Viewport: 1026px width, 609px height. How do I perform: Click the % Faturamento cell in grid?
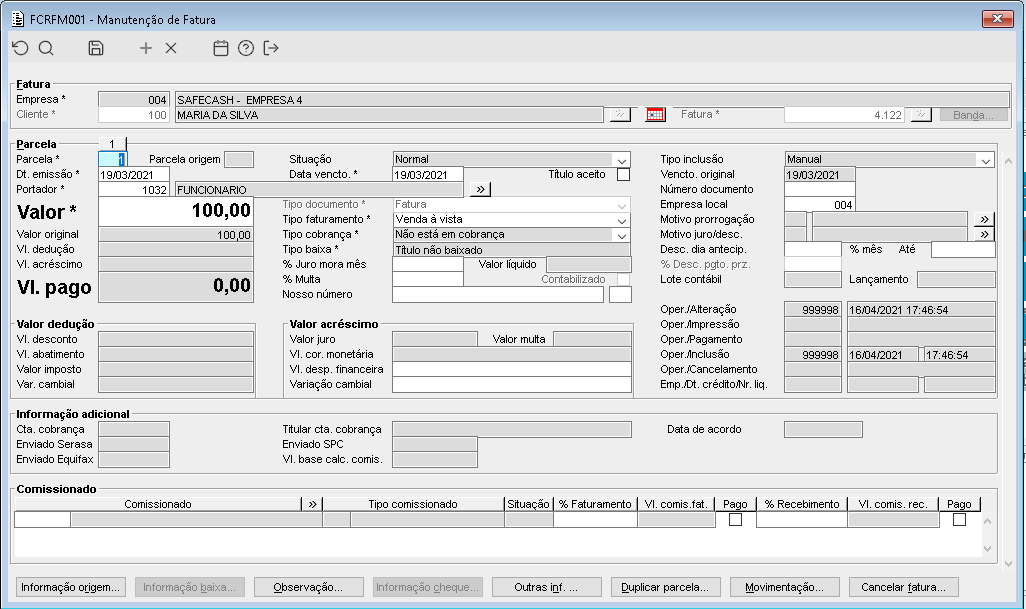pyautogui.click(x=595, y=520)
